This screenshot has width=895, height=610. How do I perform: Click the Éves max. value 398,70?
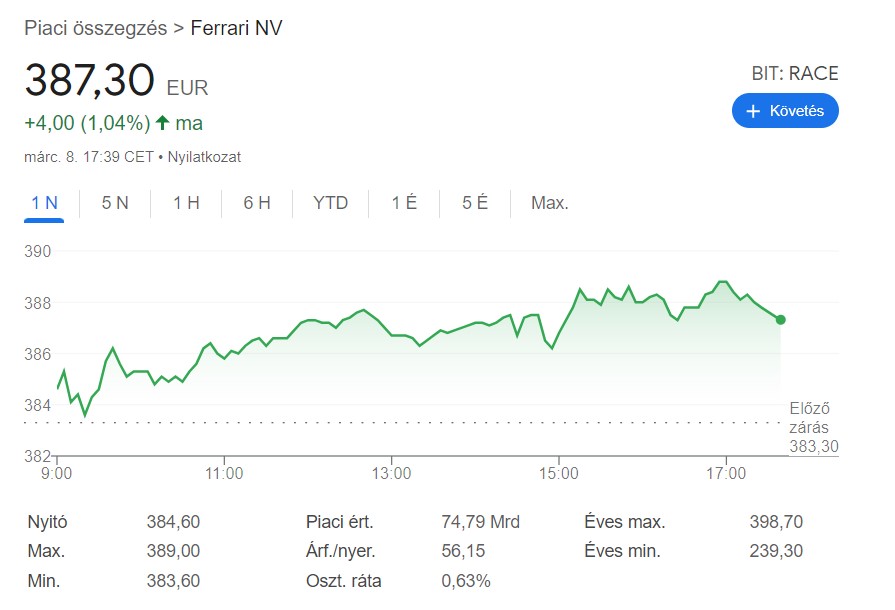(776, 522)
